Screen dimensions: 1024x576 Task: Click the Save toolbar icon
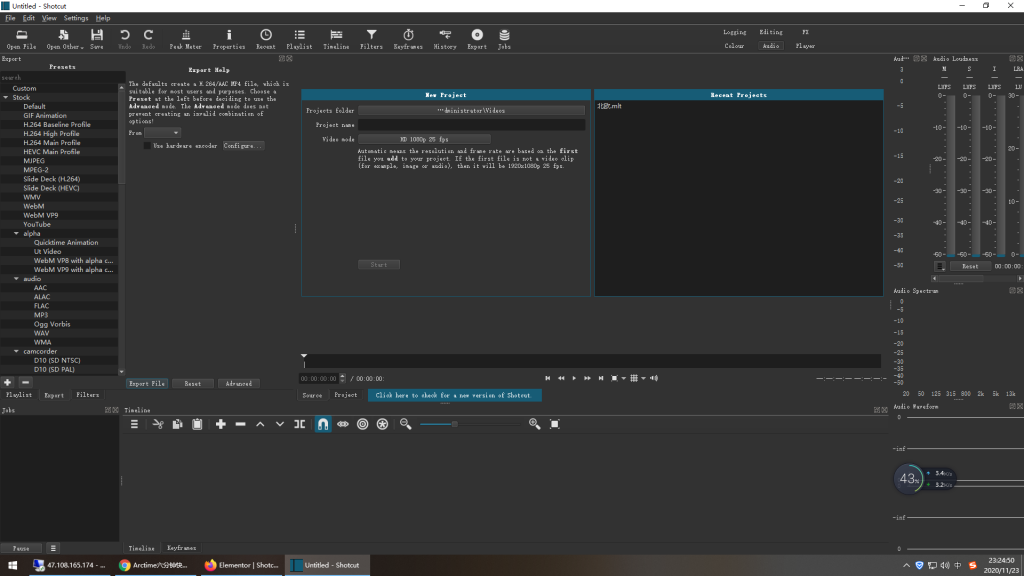click(97, 39)
